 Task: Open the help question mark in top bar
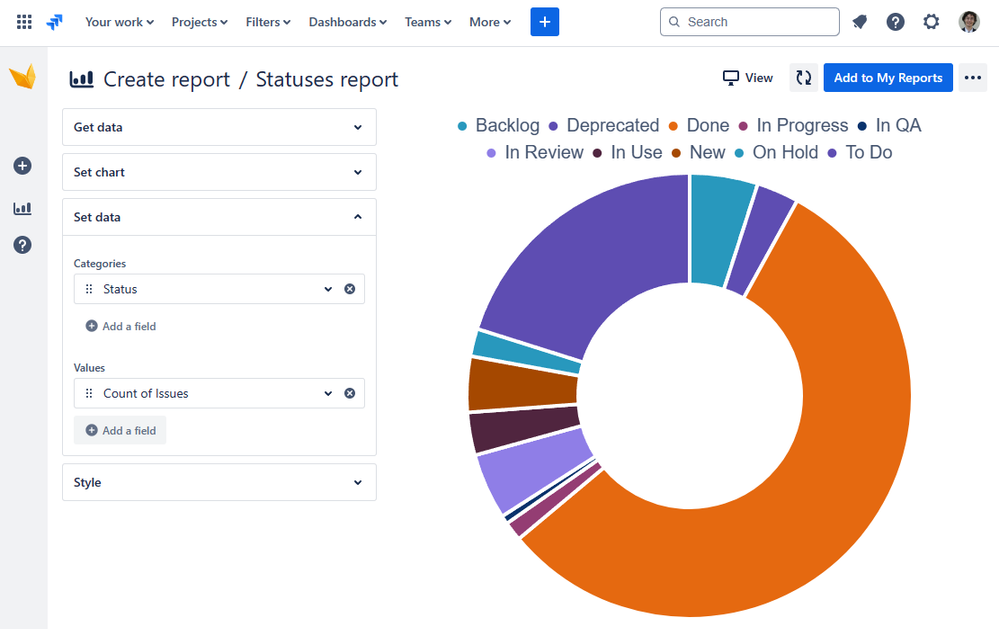(895, 22)
